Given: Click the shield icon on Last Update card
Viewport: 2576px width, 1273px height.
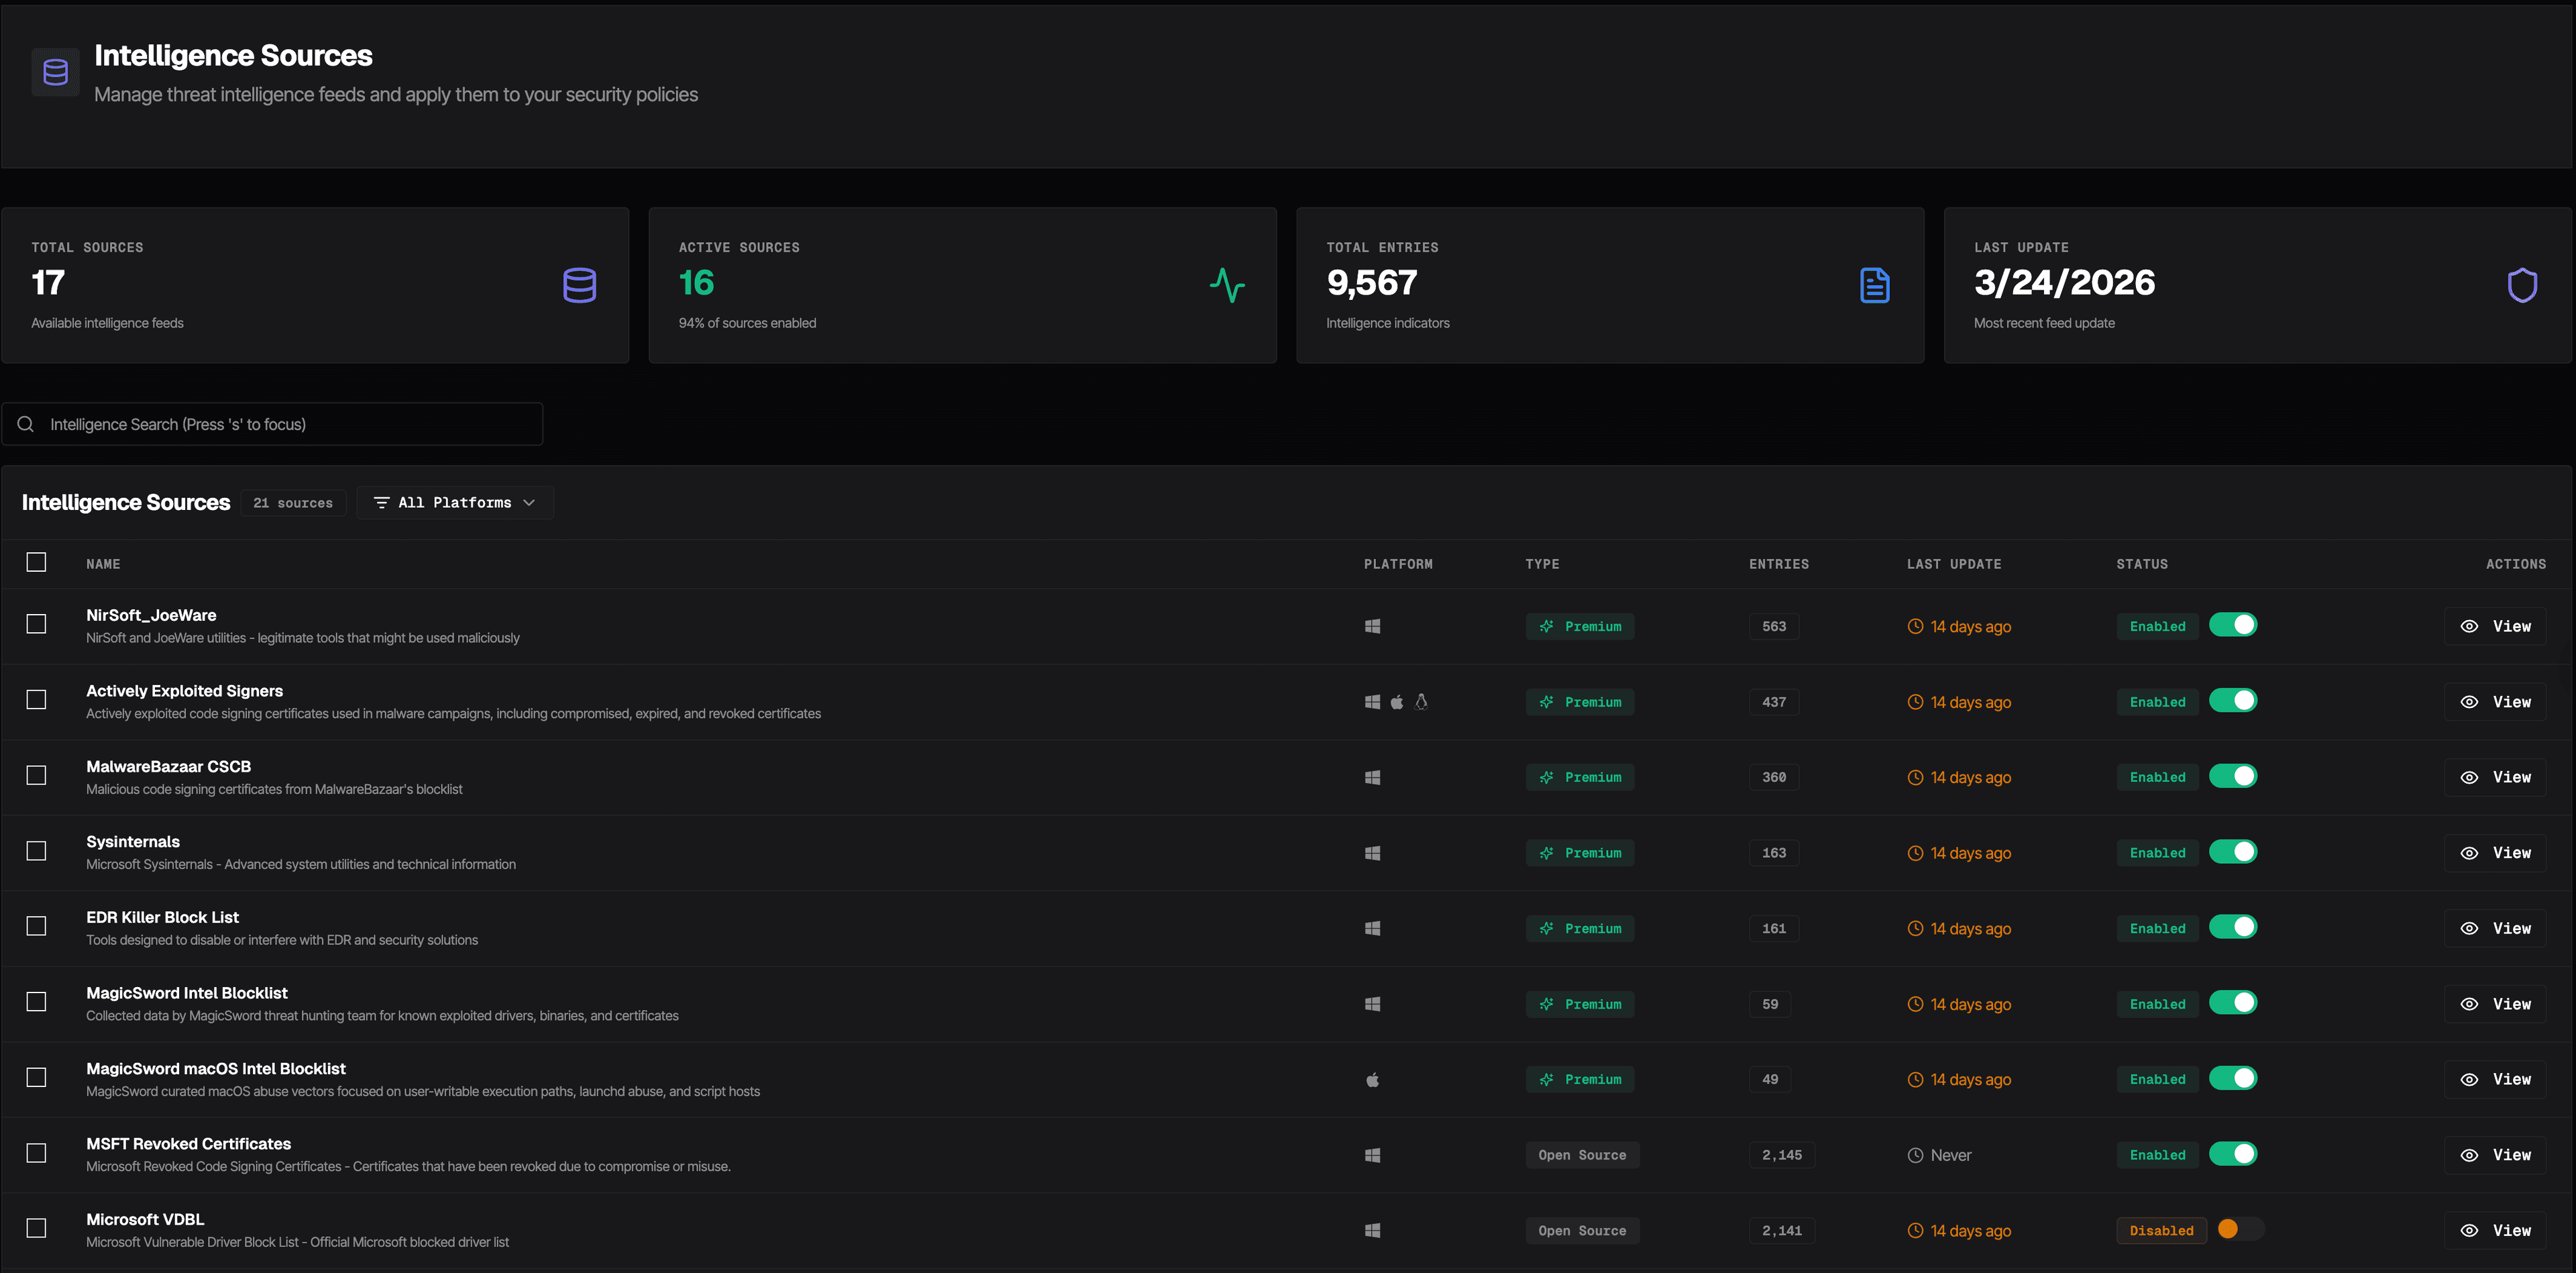Looking at the screenshot, I should tap(2523, 285).
